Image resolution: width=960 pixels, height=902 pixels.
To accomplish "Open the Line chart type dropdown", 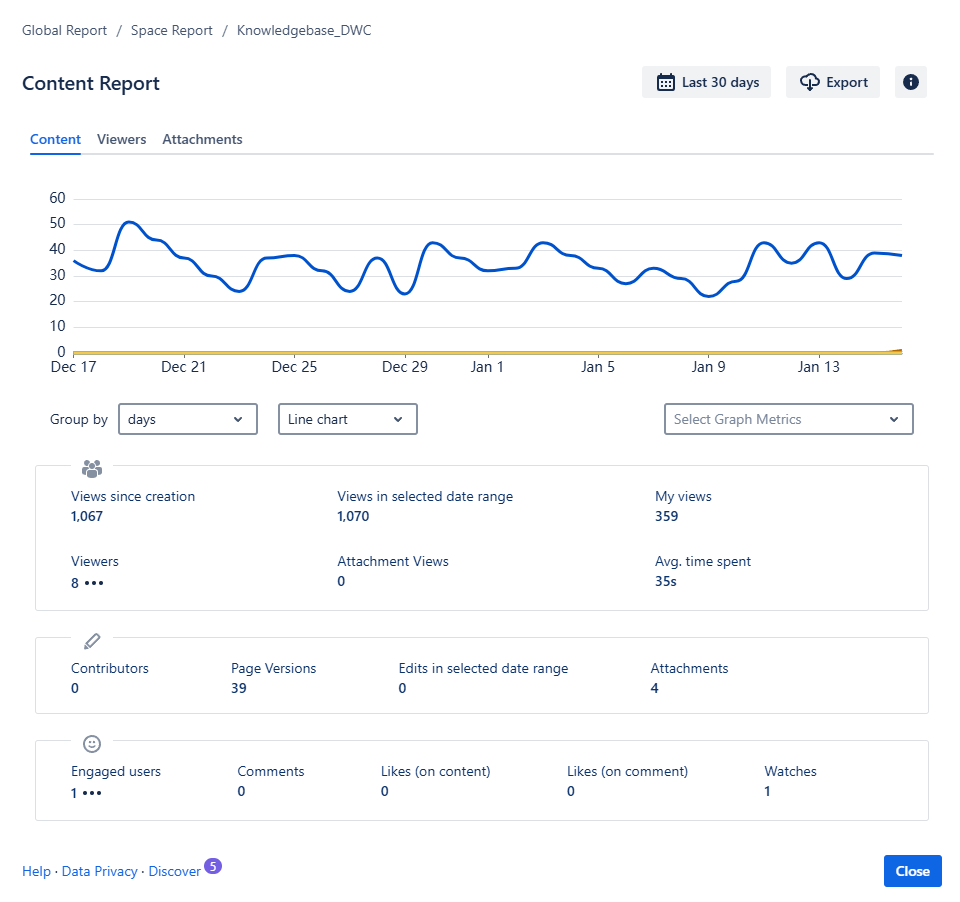I will pos(347,419).
